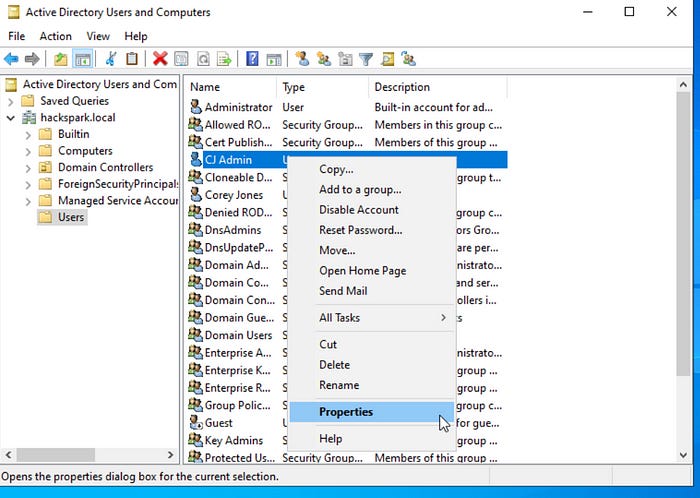Choose Reset Password from context menu

(371, 230)
